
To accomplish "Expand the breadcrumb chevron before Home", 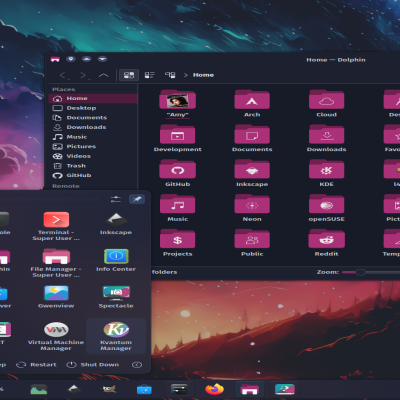I will (x=186, y=75).
